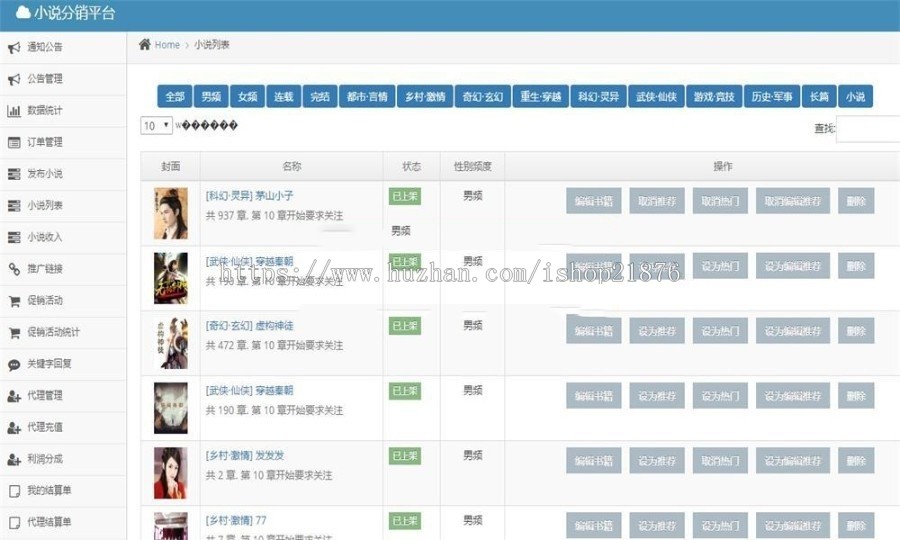The height and width of the screenshot is (540, 900).
Task: Click the server icon beside 小说收入
Action: [x=14, y=237]
